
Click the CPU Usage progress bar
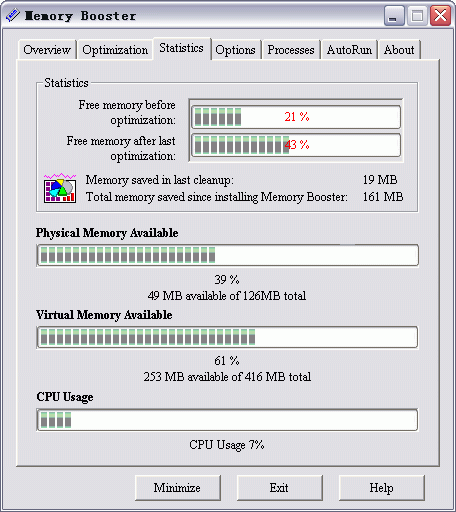(227, 420)
